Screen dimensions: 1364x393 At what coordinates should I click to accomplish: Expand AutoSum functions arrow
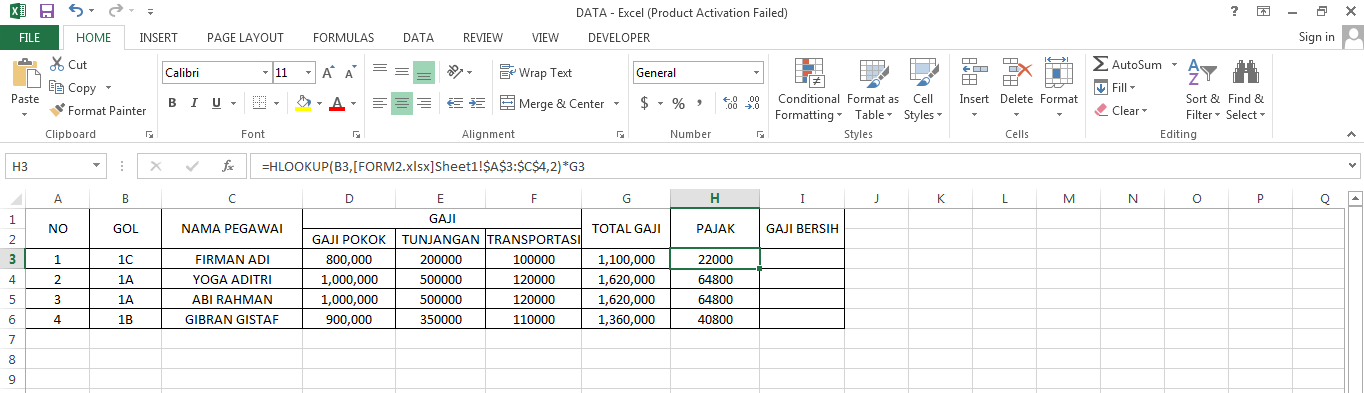point(1173,64)
